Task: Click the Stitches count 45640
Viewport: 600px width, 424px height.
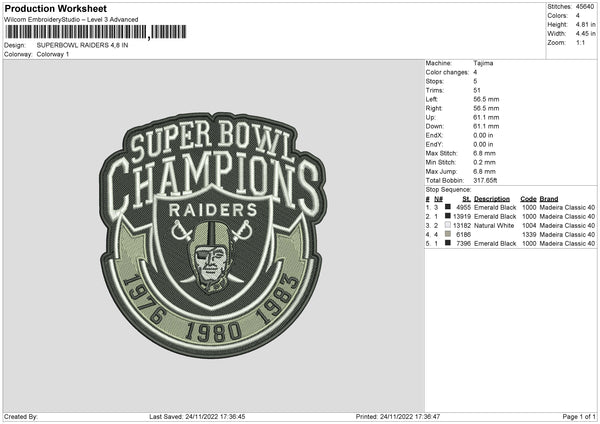Action: point(585,7)
